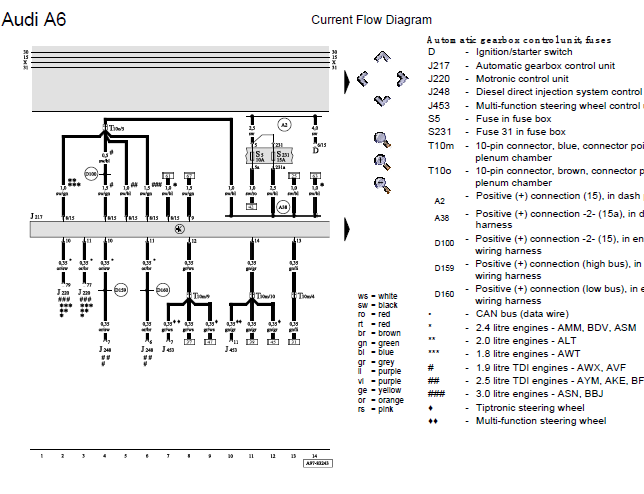Click the up navigation arrow icon
Viewport: 644px width, 494px height.
pyautogui.click(x=382, y=57)
